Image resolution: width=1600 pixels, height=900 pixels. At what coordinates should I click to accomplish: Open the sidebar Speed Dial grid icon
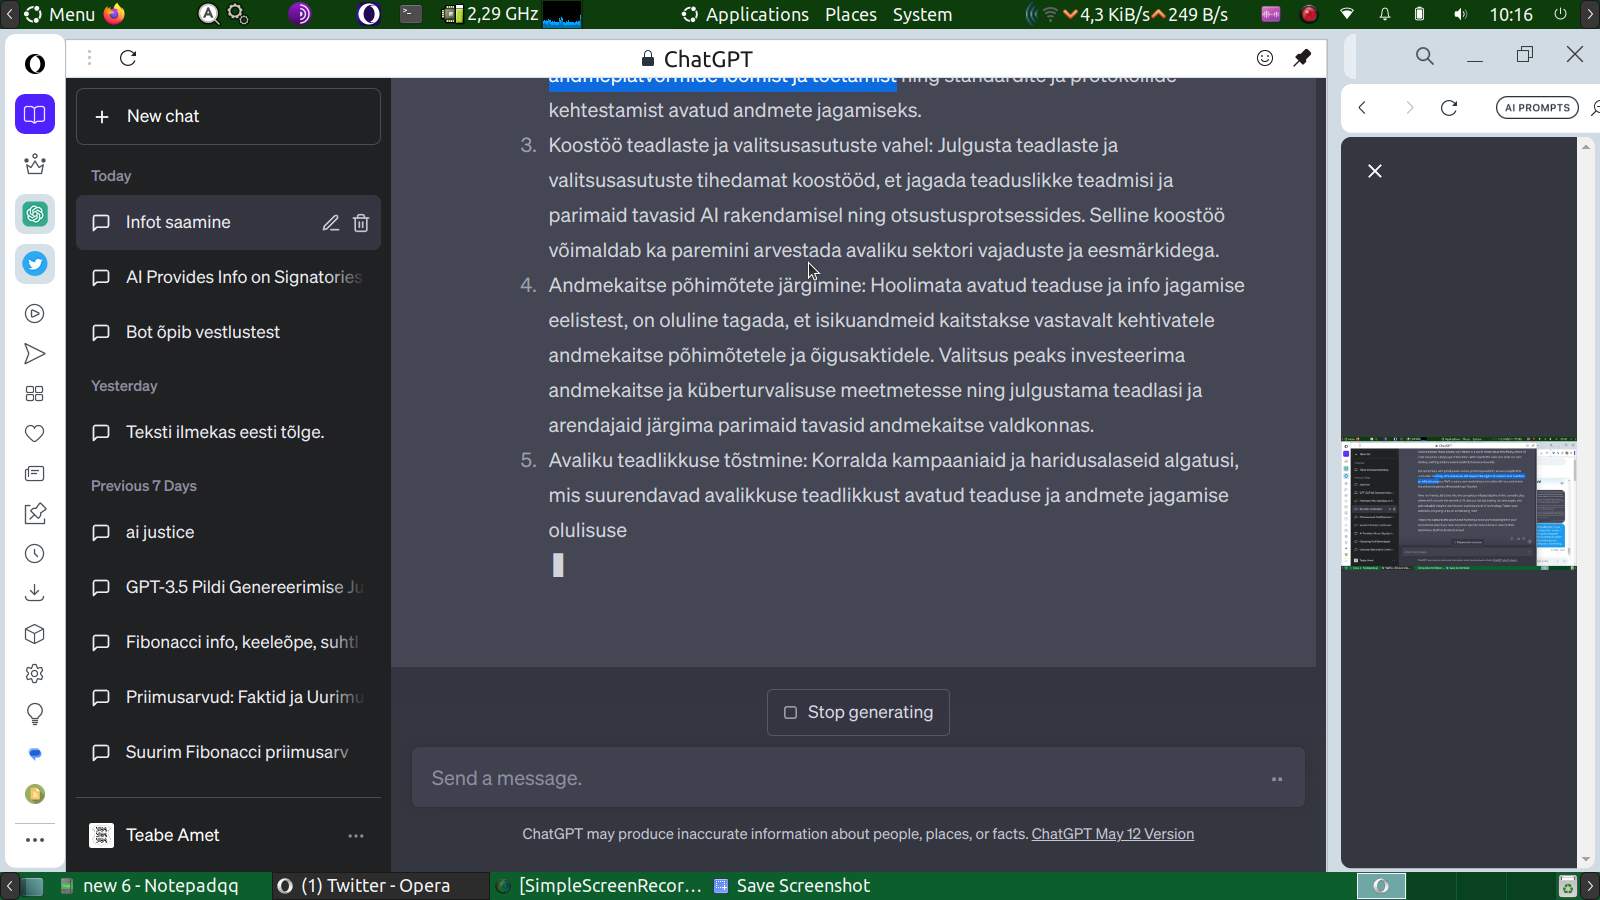coord(35,394)
